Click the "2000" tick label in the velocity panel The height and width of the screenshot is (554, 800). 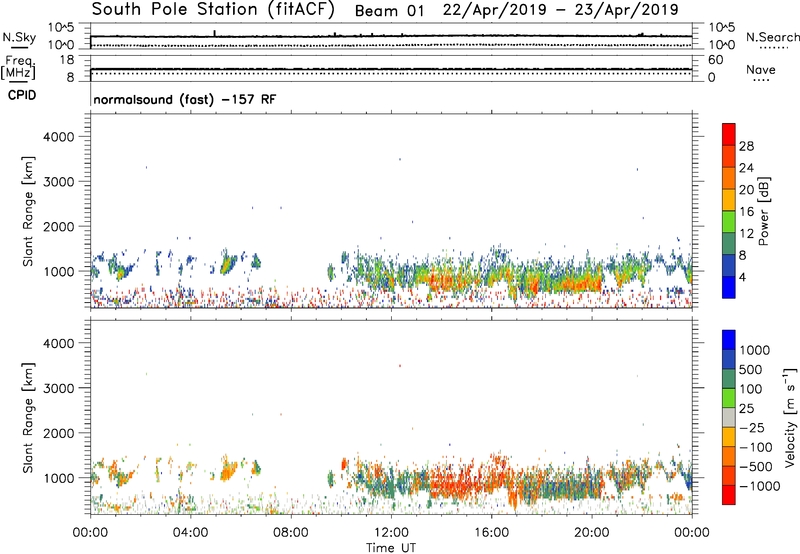[58, 433]
